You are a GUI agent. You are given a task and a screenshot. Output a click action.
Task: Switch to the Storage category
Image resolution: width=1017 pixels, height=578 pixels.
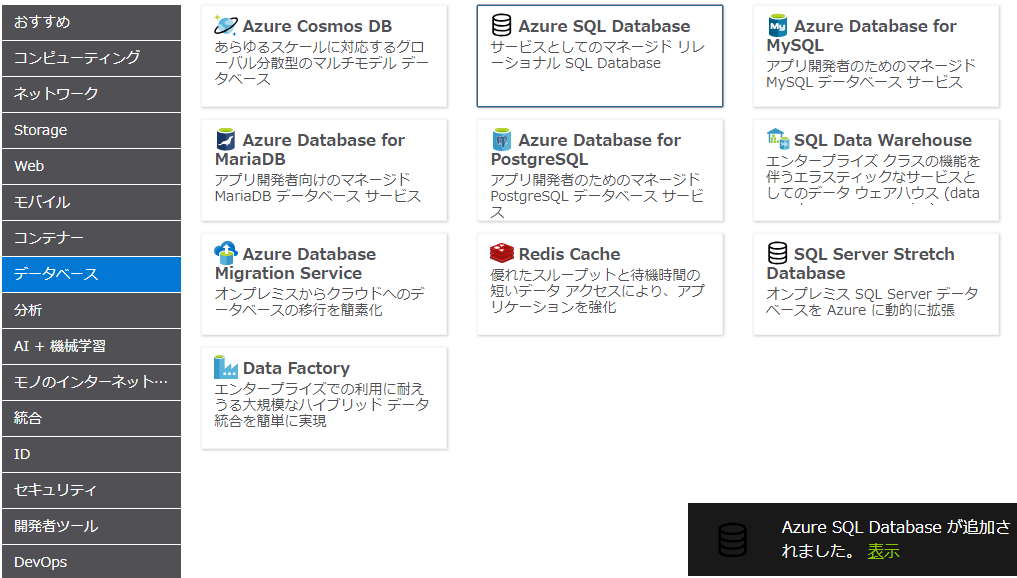(x=91, y=130)
